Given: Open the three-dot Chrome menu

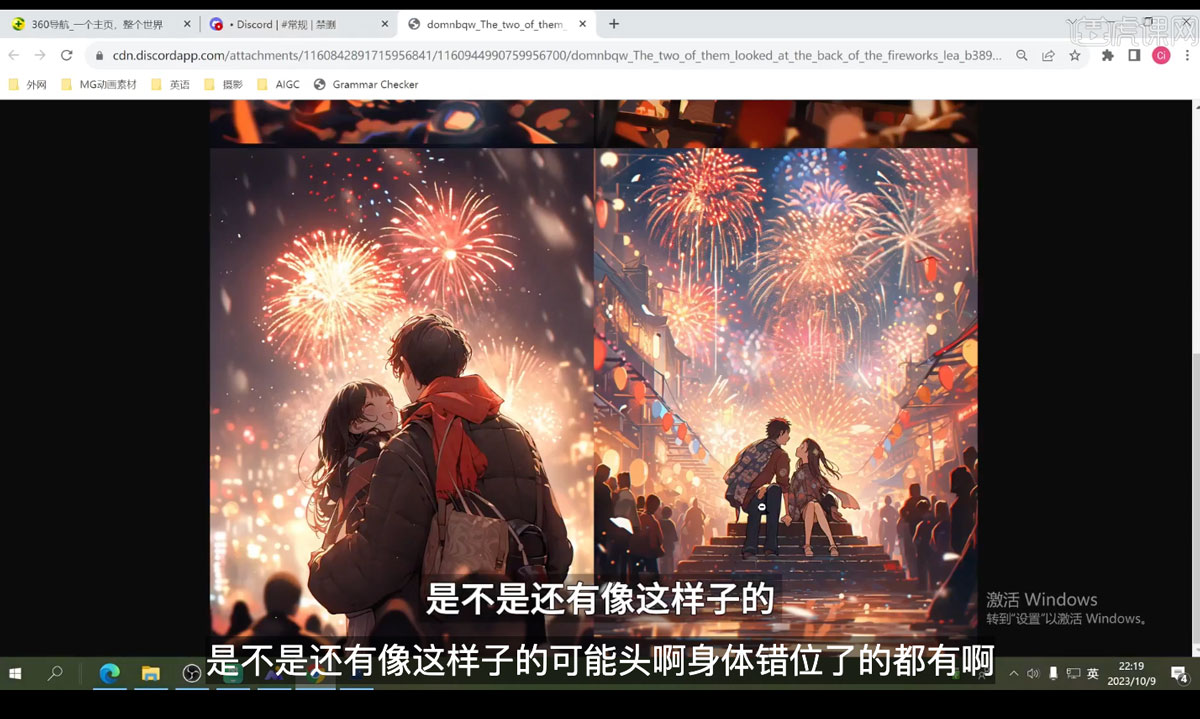Looking at the screenshot, I should 1187,56.
